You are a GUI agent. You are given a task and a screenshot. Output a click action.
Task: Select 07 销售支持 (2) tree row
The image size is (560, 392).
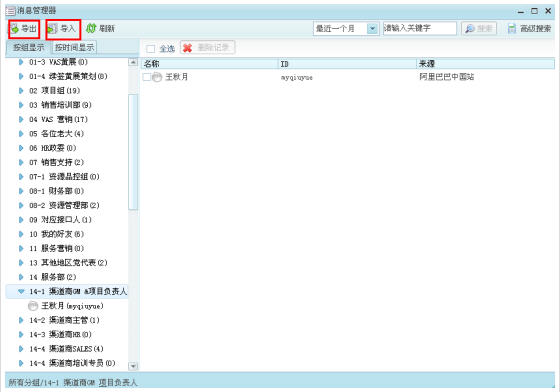[56, 162]
